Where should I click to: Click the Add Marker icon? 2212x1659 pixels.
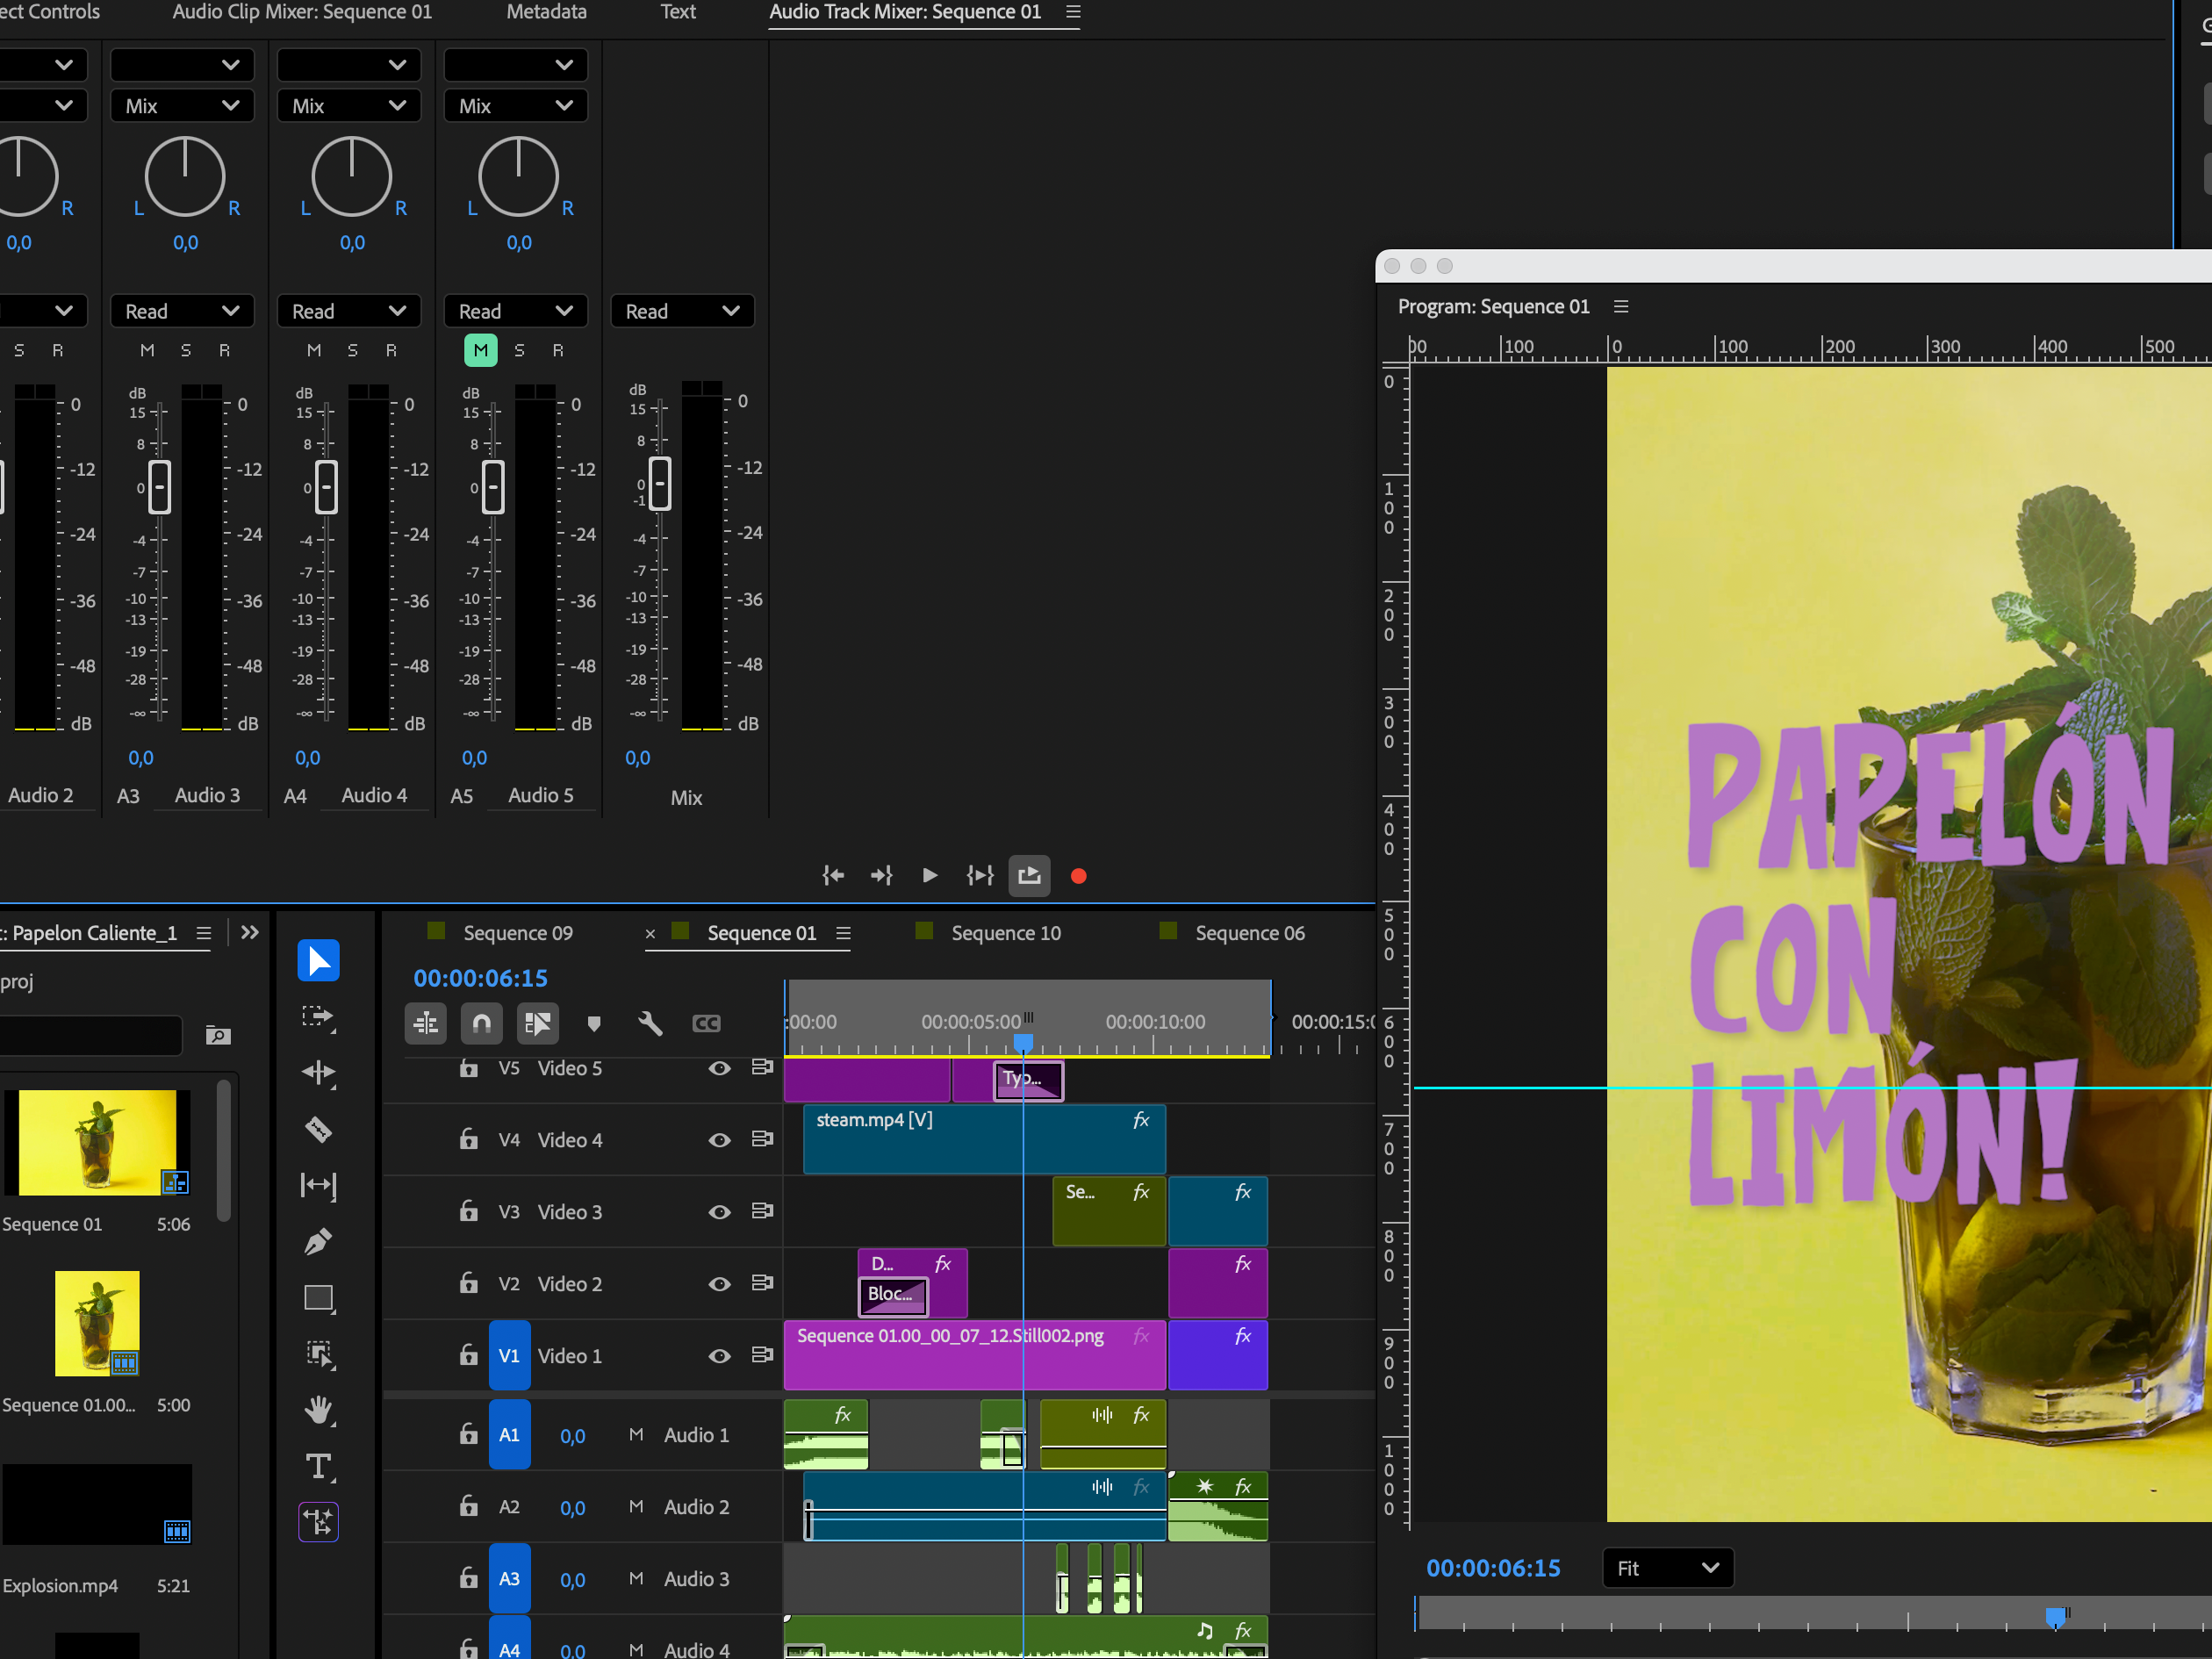(594, 1023)
